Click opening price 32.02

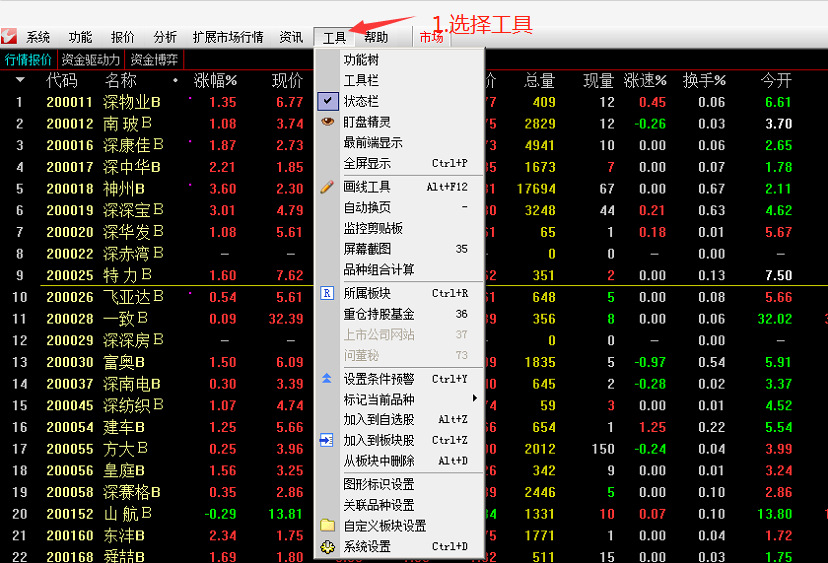click(x=775, y=318)
